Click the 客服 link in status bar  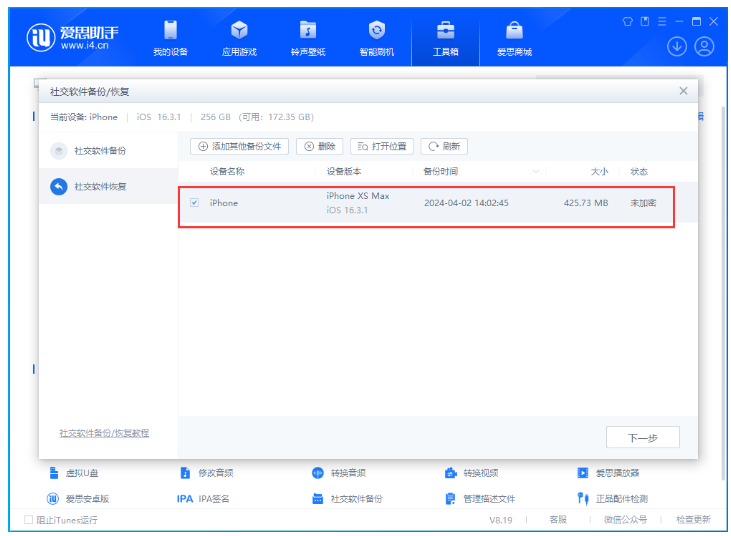click(558, 520)
